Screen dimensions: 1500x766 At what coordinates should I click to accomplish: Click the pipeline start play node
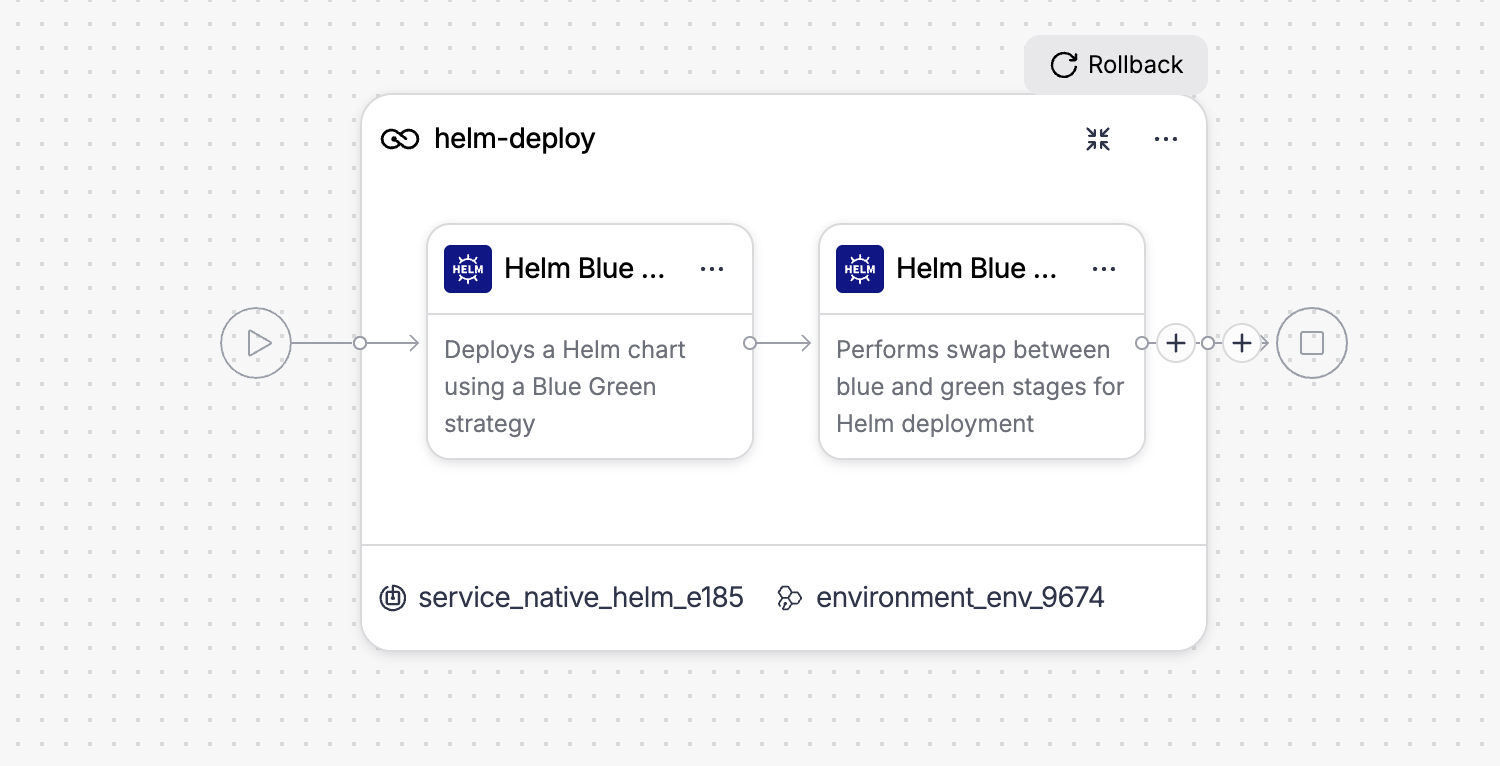tap(256, 343)
